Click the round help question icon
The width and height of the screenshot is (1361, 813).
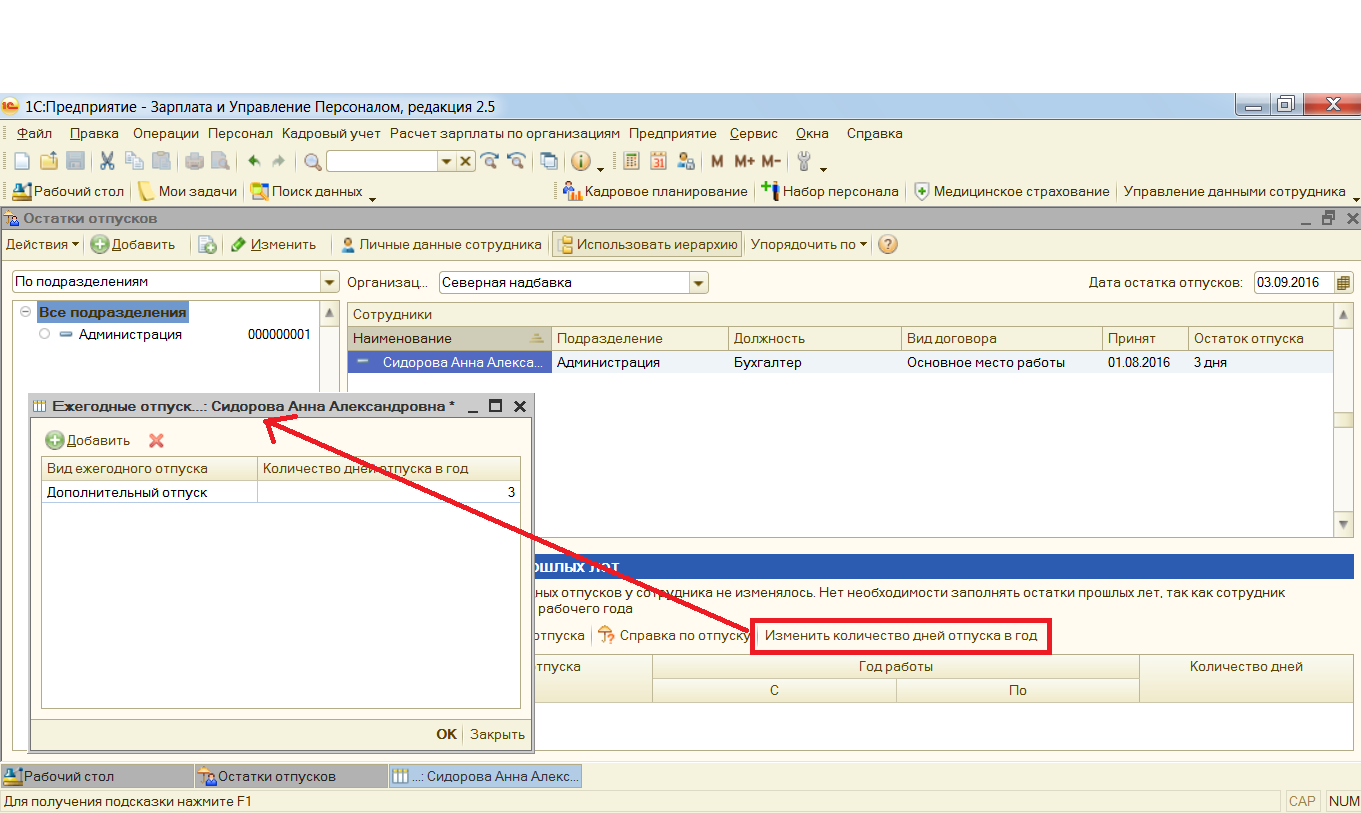coord(887,244)
